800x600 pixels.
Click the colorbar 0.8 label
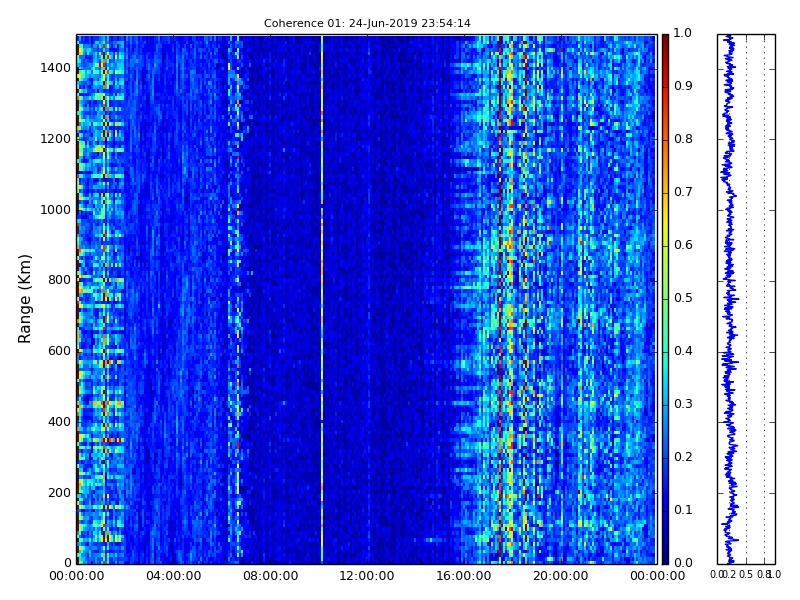[683, 139]
